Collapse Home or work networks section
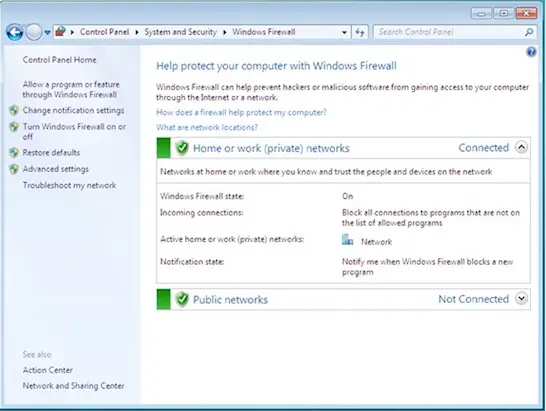The image size is (546, 411). pos(521,147)
